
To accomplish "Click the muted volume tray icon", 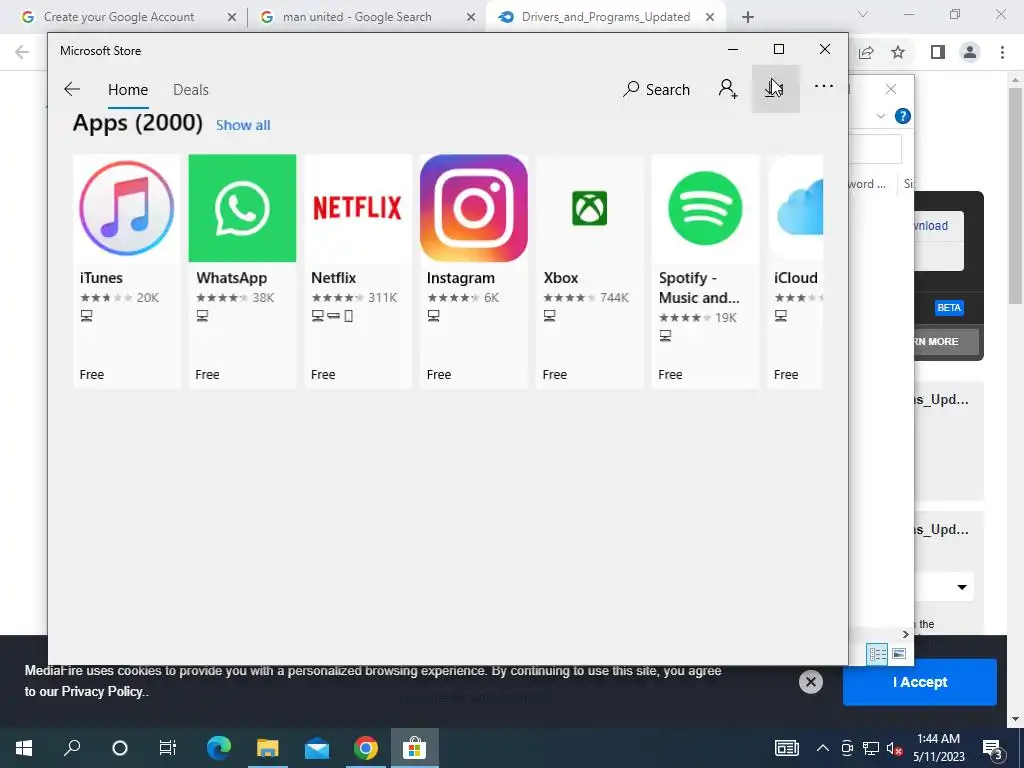I will [895, 748].
